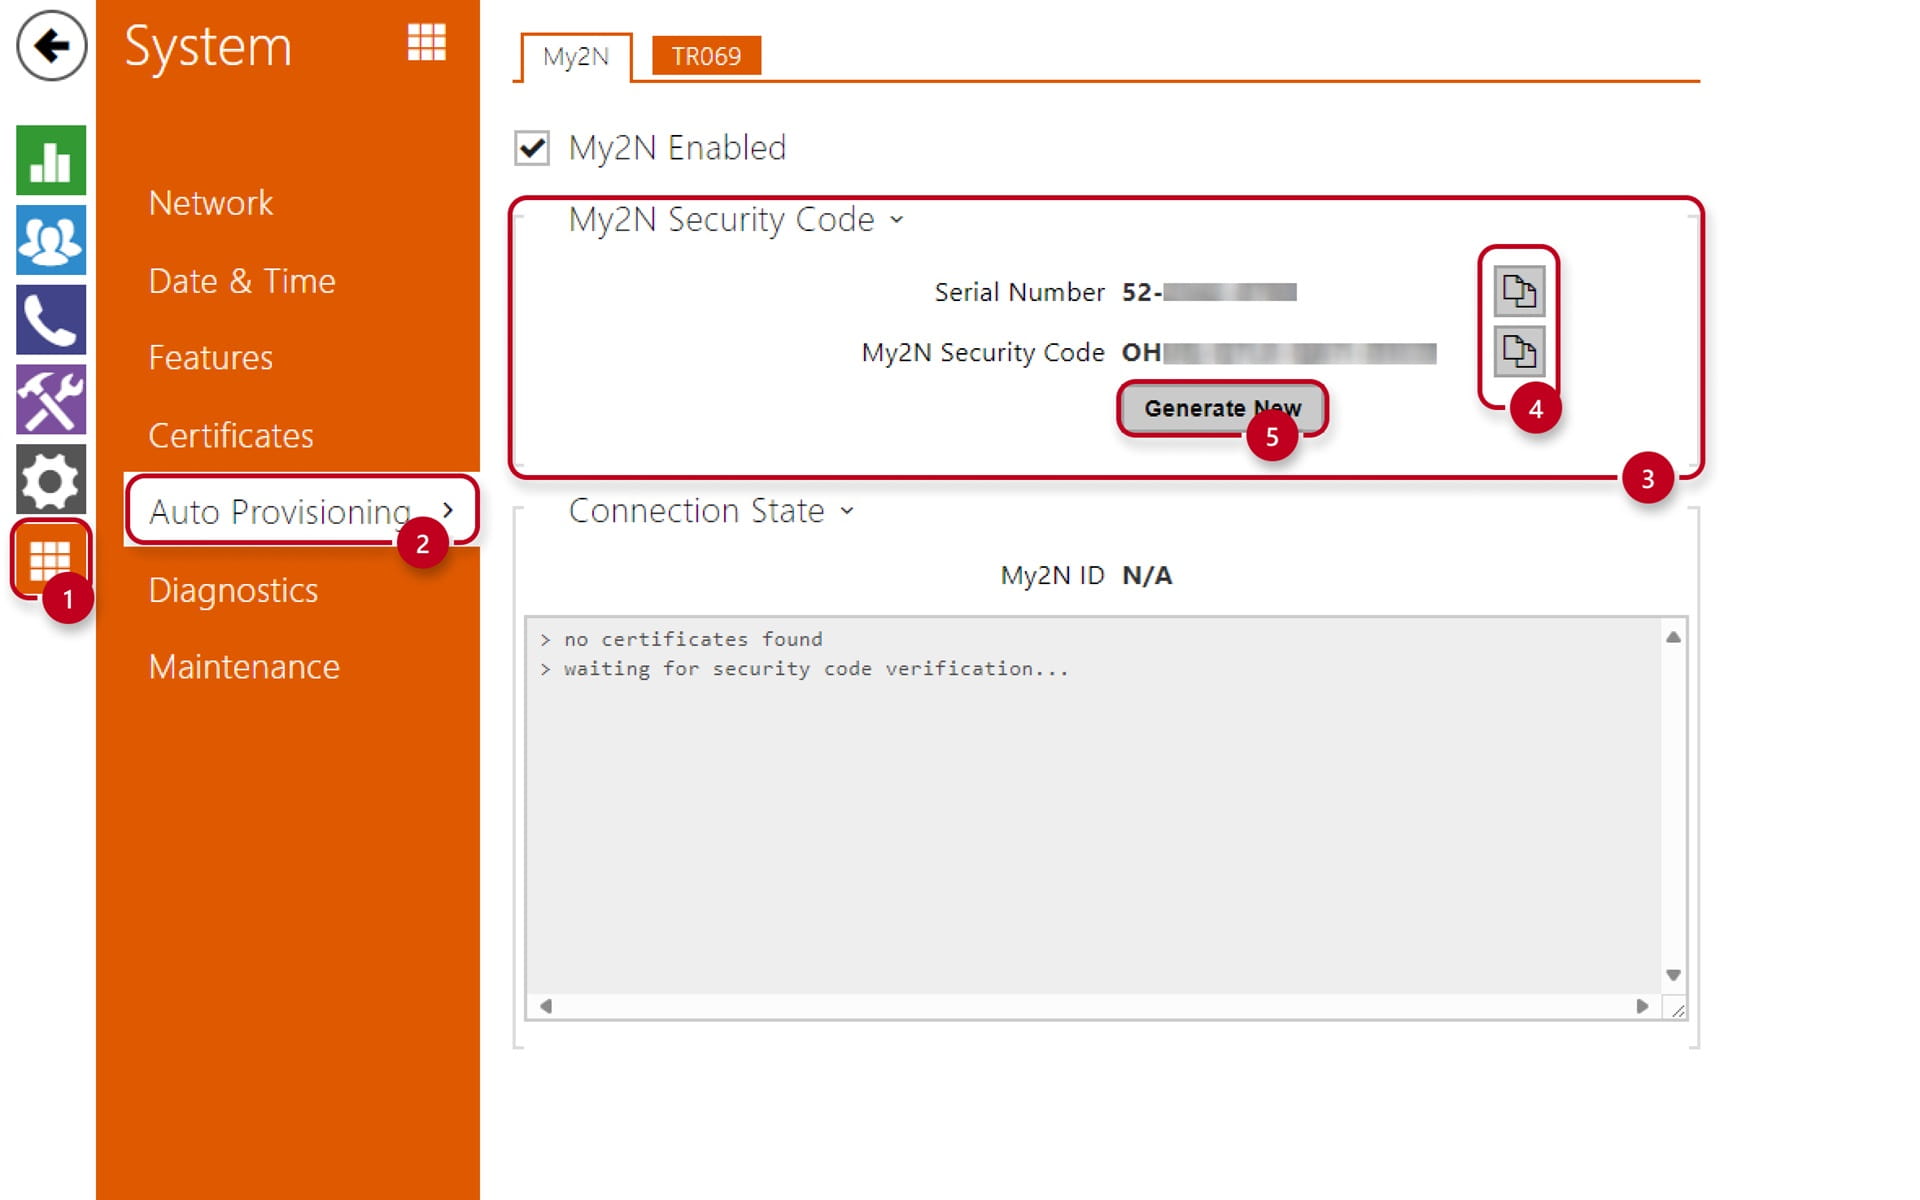Click the log scroll up arrow
Viewport: 1920px width, 1200px height.
1673,637
